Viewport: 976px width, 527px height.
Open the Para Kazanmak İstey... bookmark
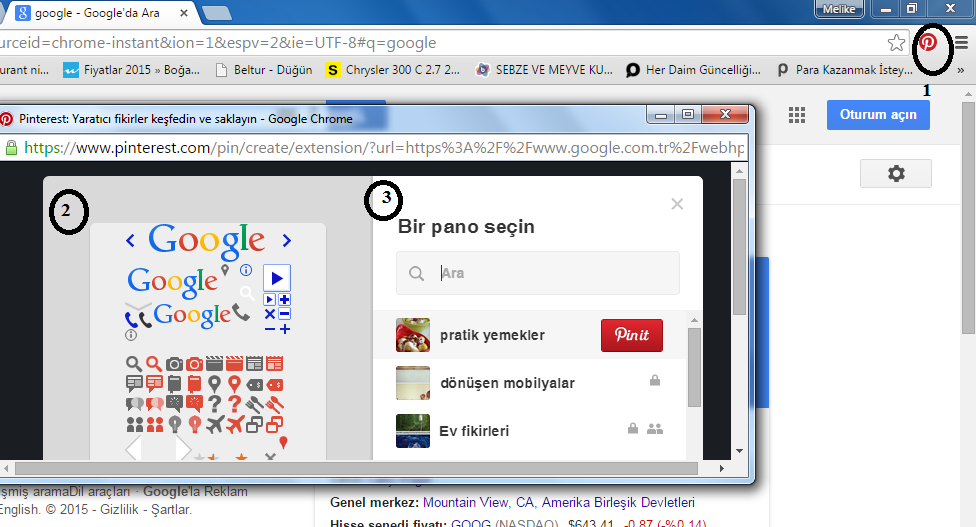pyautogui.click(x=845, y=70)
